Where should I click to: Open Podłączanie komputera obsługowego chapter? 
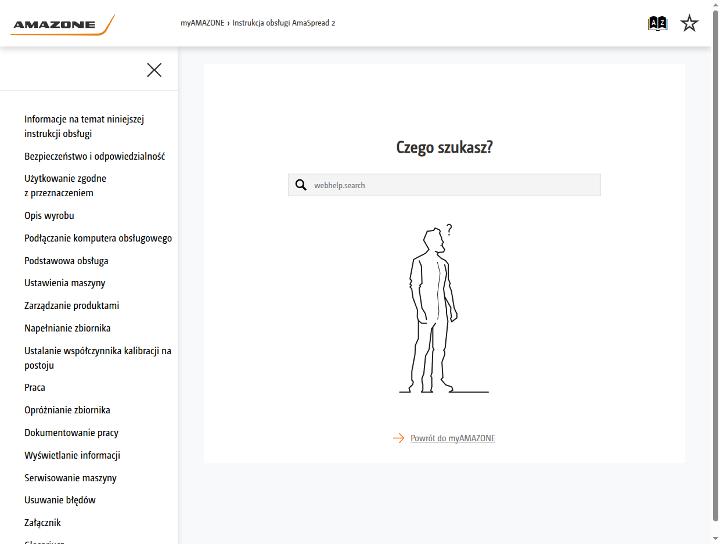98,238
